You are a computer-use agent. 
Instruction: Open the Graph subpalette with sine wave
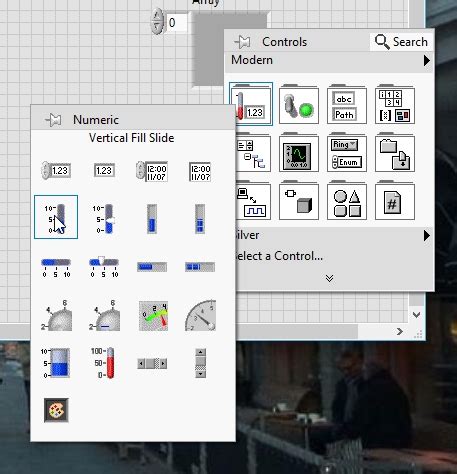click(x=299, y=153)
